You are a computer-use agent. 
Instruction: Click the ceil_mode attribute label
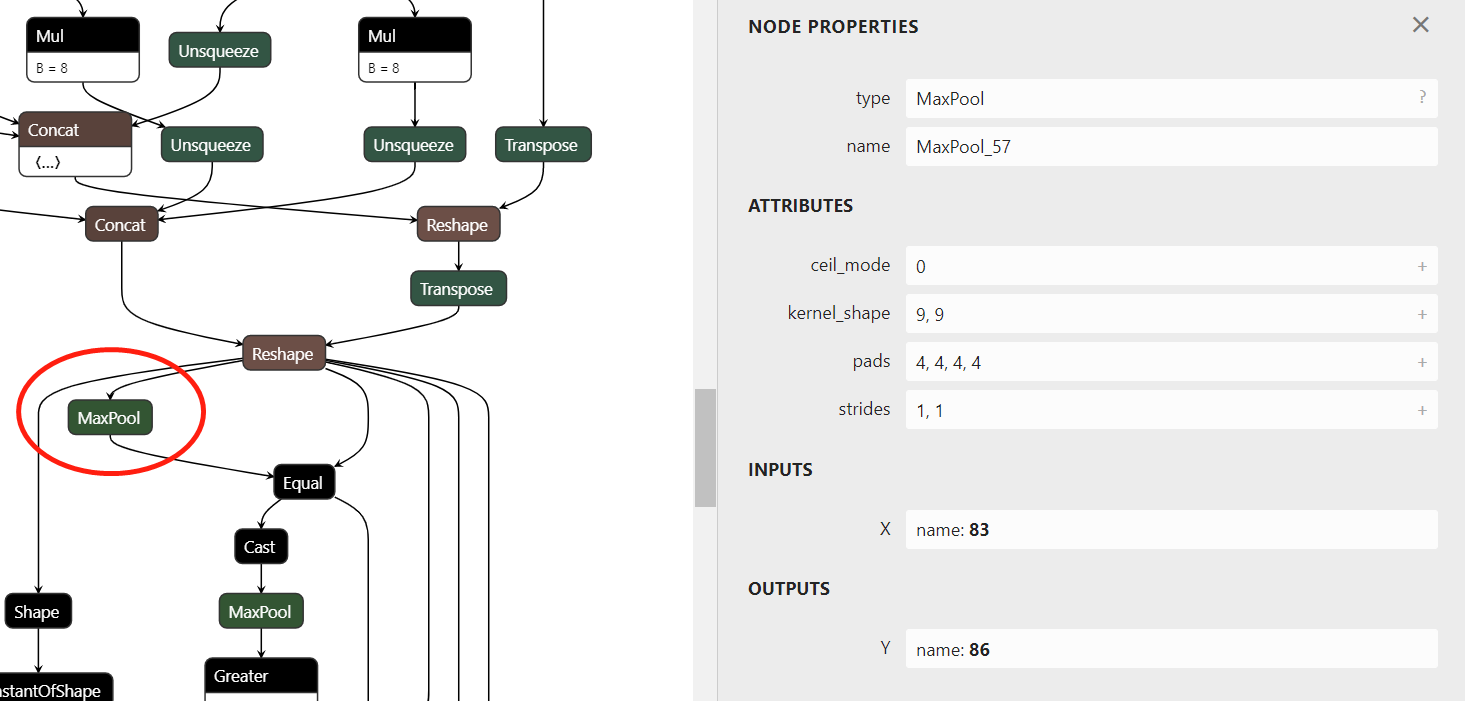pos(850,265)
